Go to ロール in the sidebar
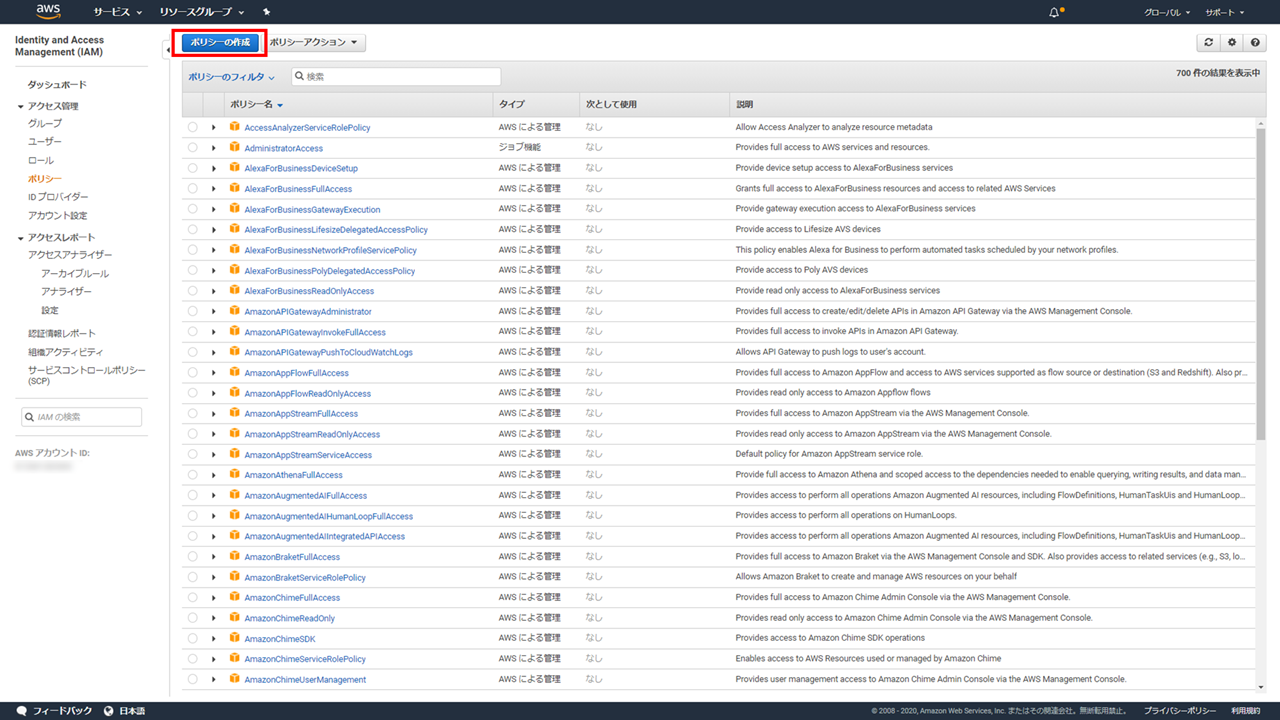 [x=41, y=160]
